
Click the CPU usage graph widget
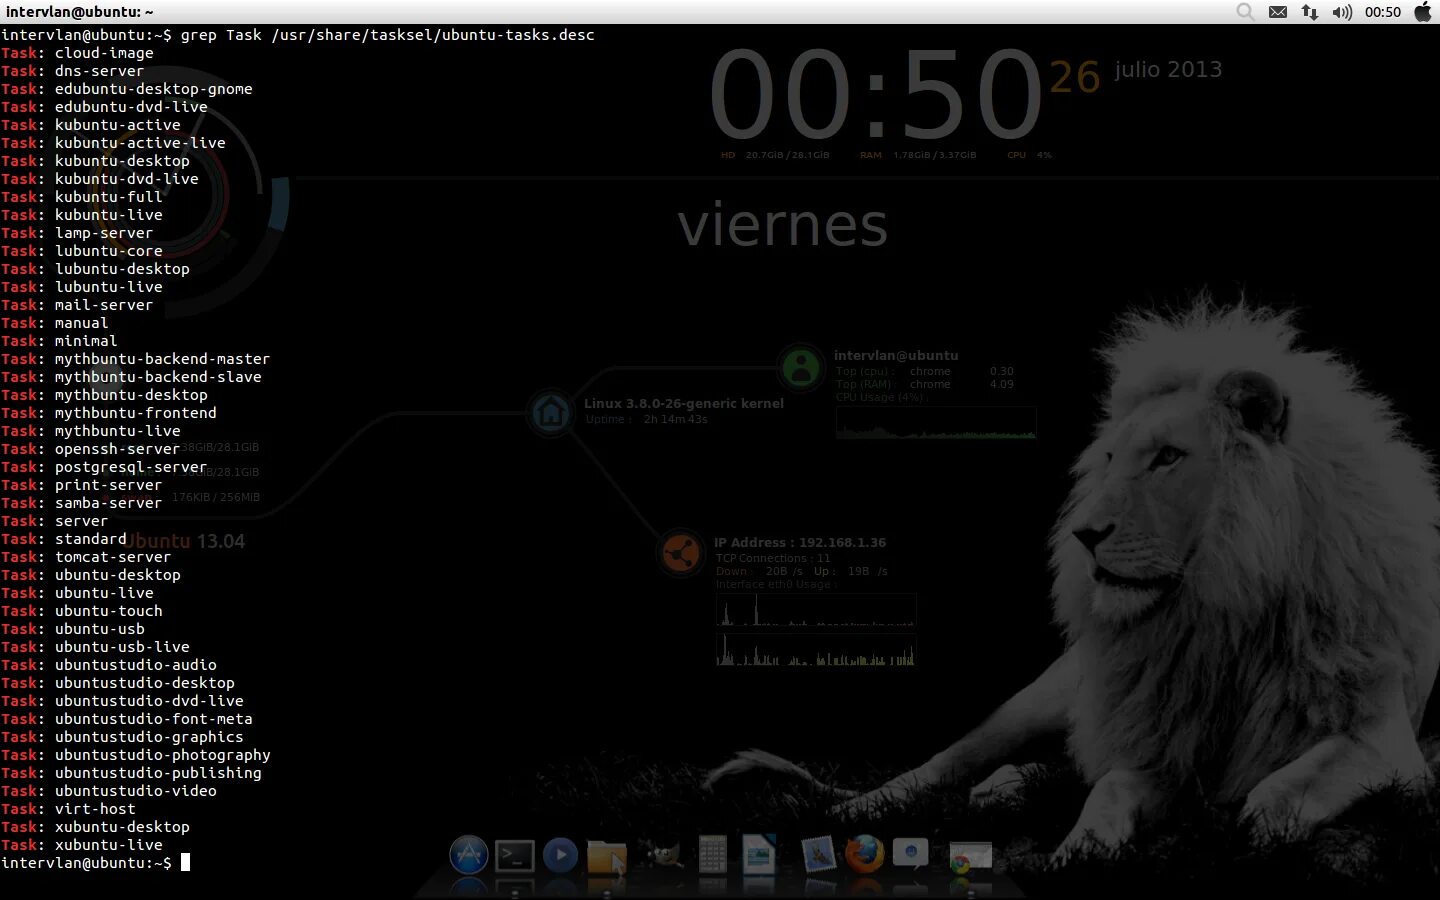click(936, 422)
